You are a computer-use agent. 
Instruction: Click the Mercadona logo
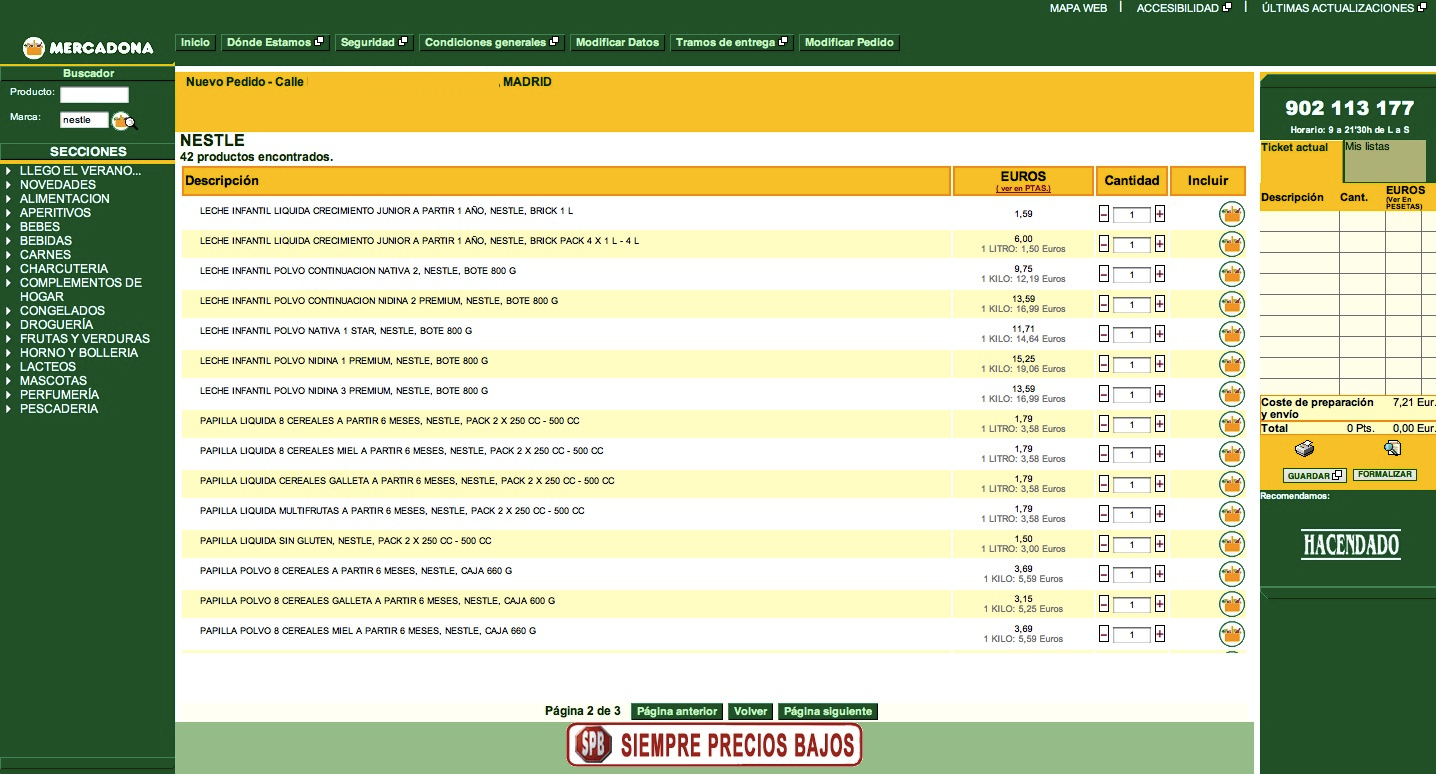point(88,47)
